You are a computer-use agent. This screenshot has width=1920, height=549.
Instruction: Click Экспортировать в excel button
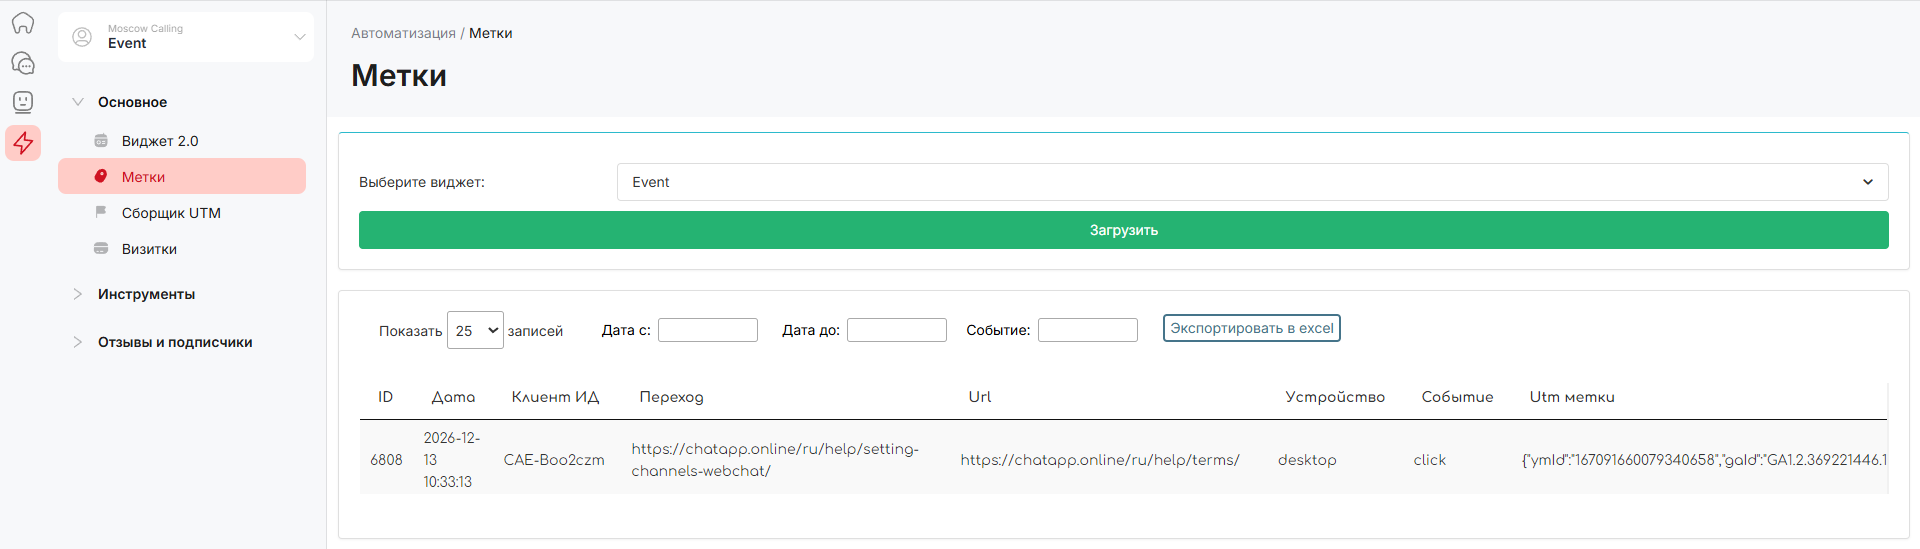coord(1251,328)
